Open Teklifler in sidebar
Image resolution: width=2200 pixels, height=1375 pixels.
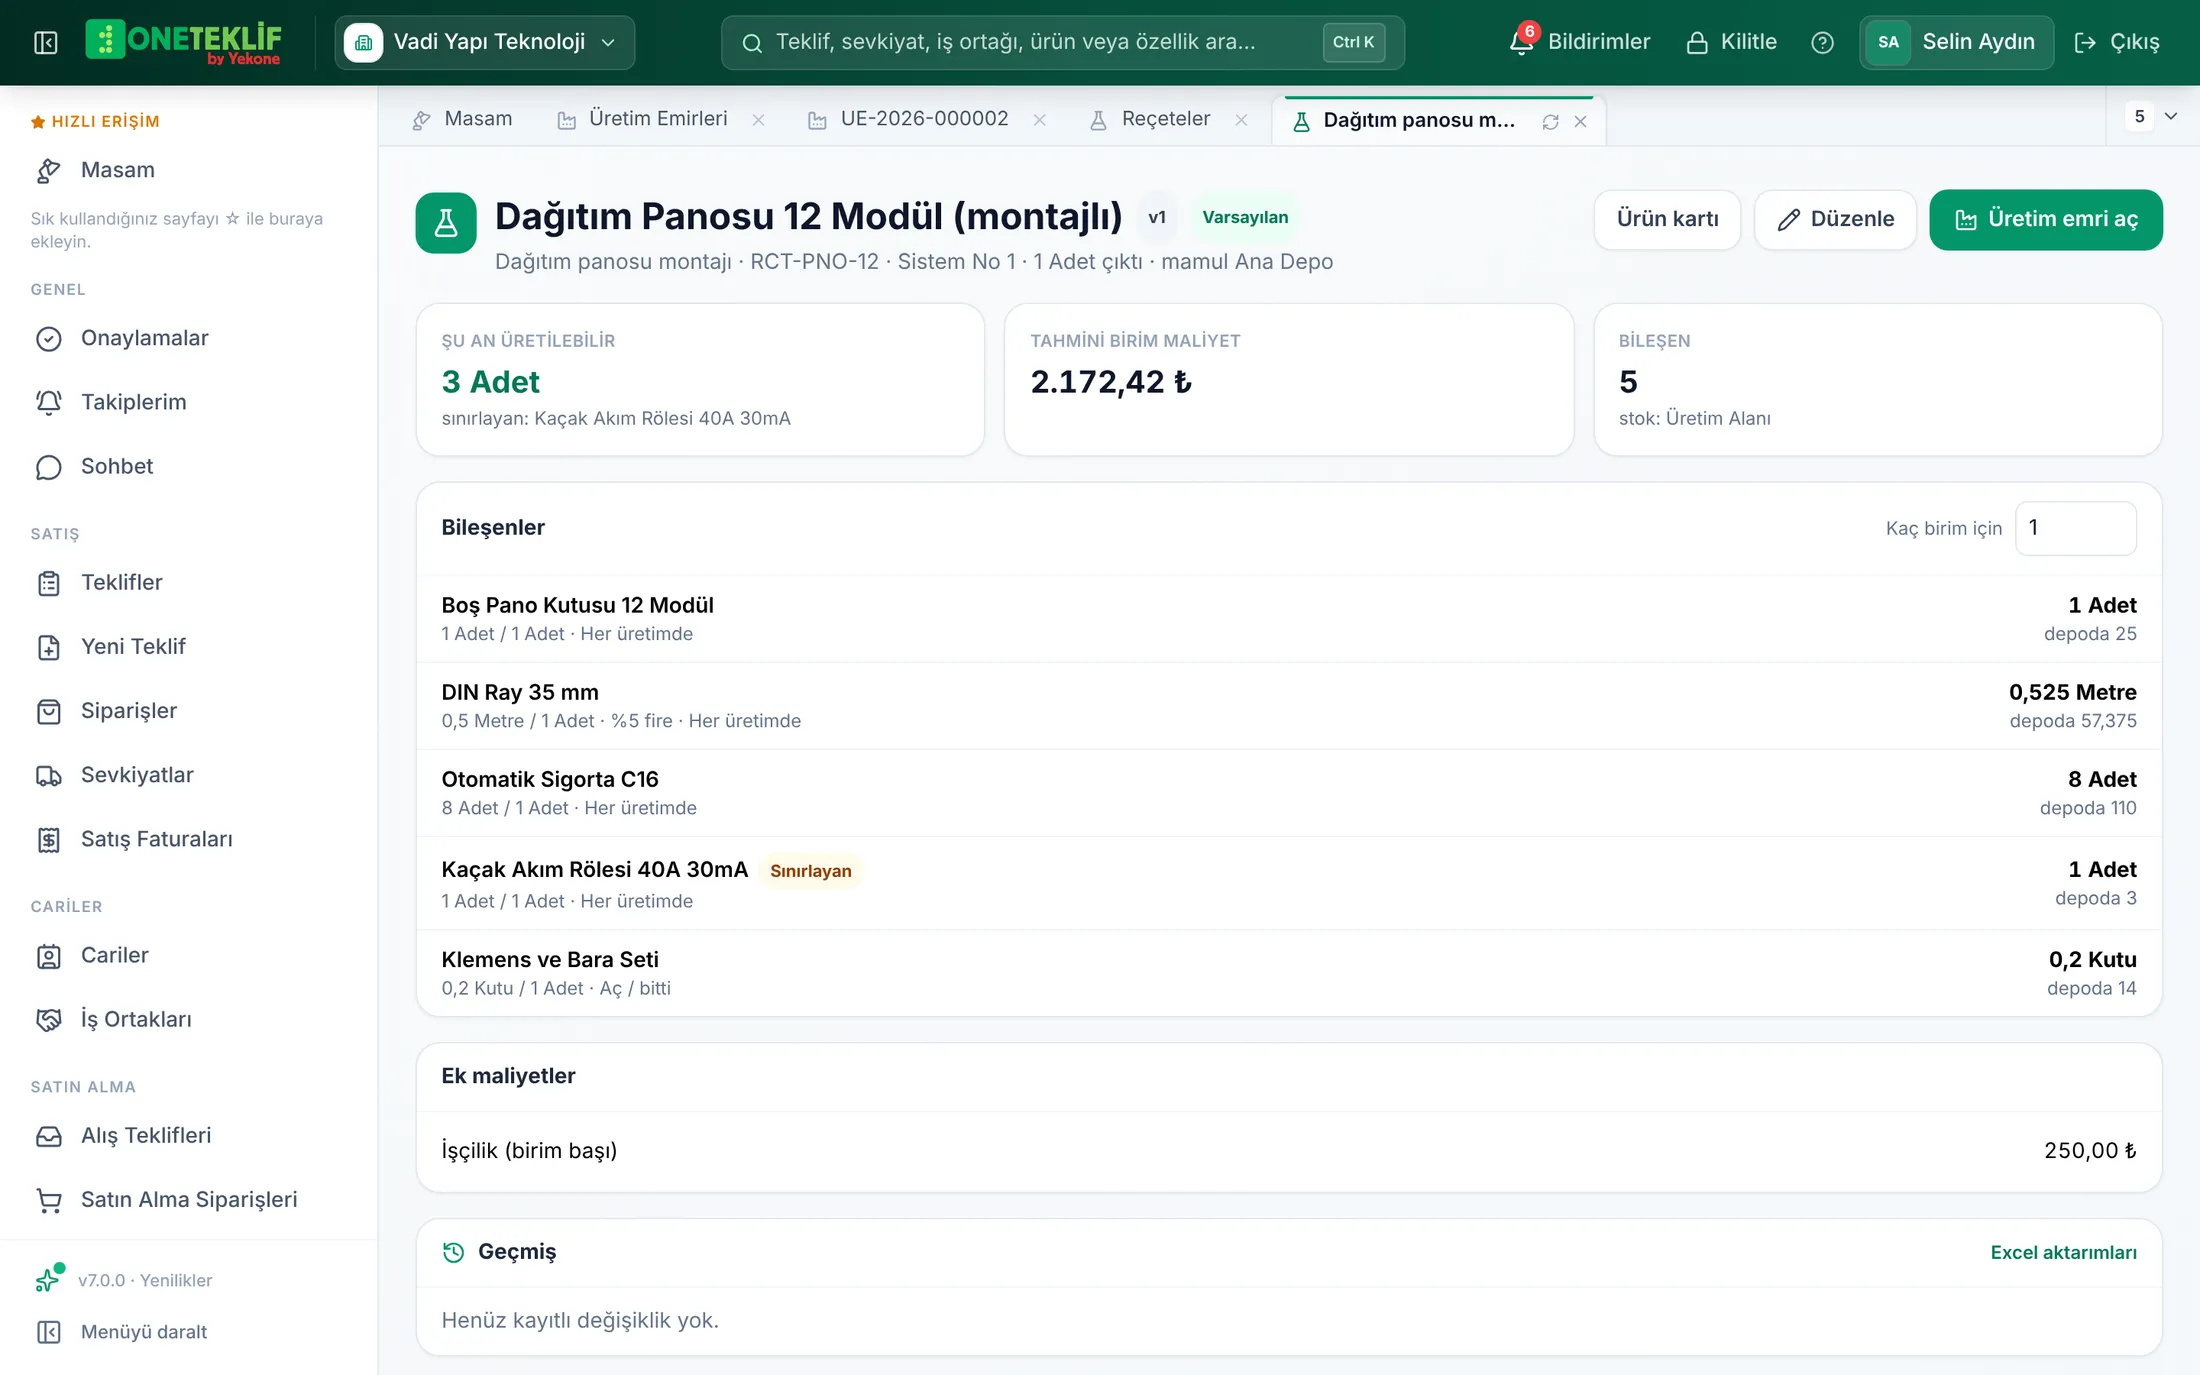(188, 582)
